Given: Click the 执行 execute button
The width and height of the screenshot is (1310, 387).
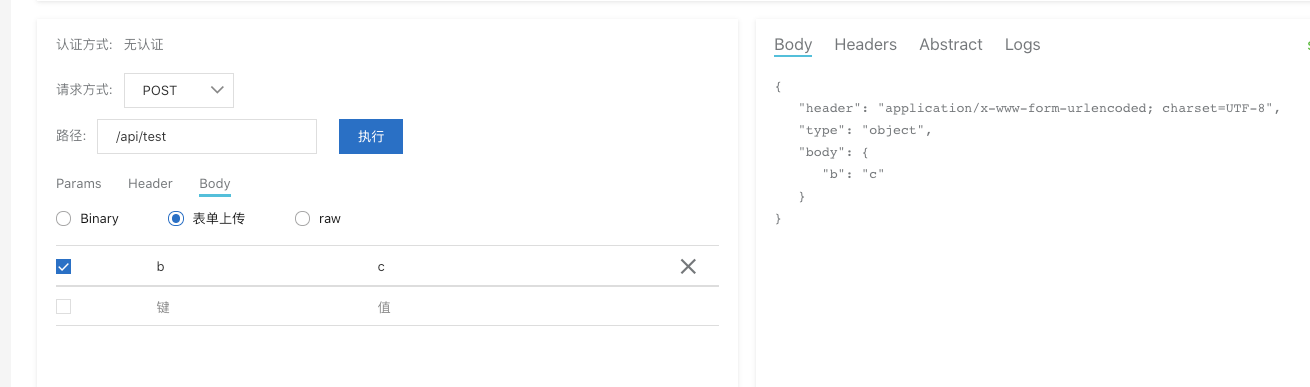Looking at the screenshot, I should click(x=371, y=136).
